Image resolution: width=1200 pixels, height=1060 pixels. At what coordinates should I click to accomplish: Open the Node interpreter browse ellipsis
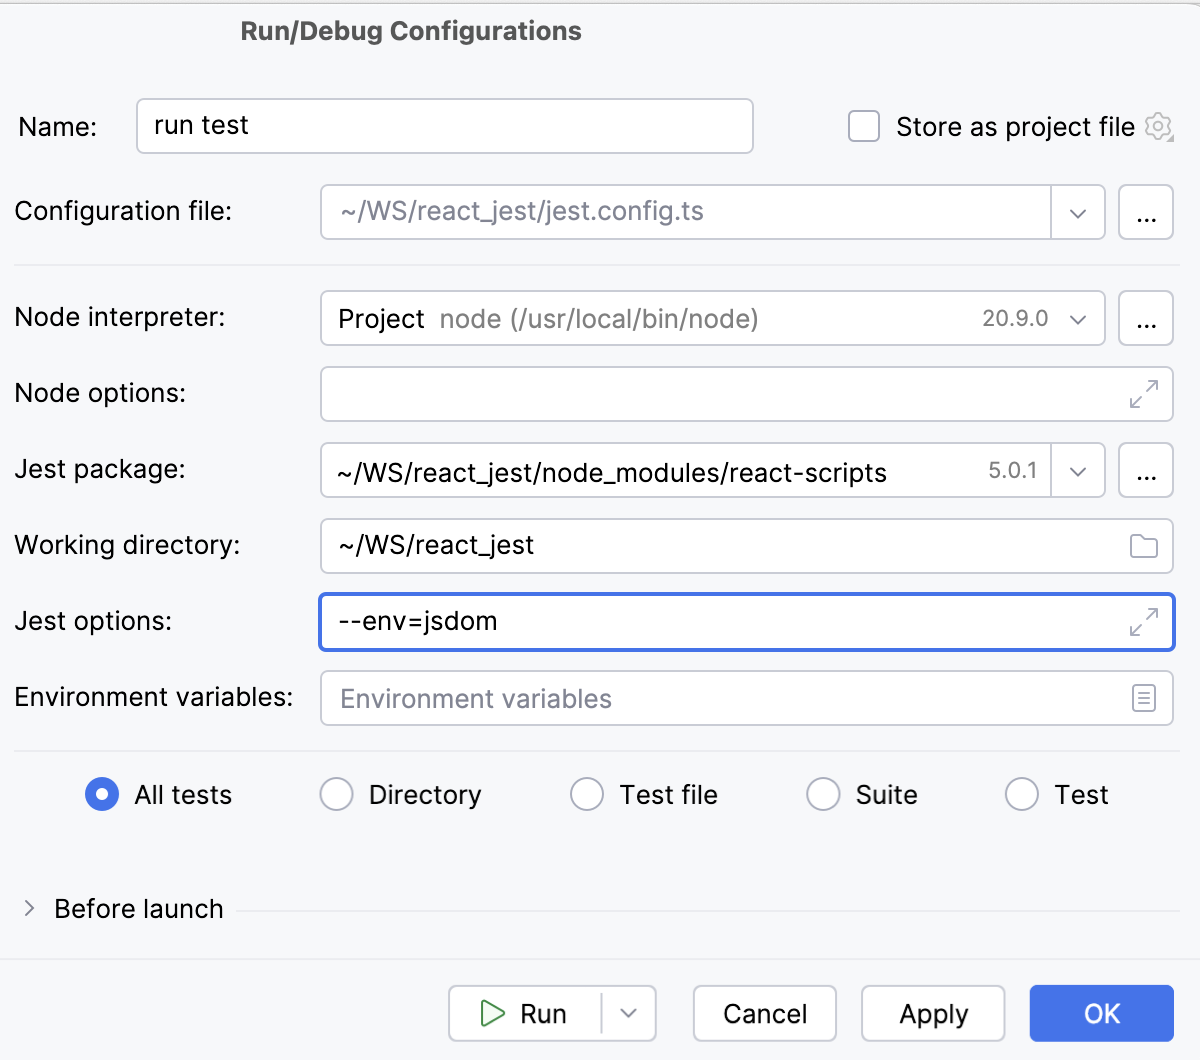[1146, 318]
